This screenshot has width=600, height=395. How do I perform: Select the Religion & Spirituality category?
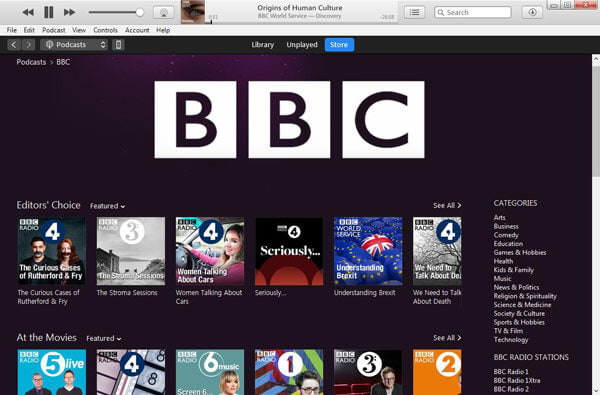[525, 296]
